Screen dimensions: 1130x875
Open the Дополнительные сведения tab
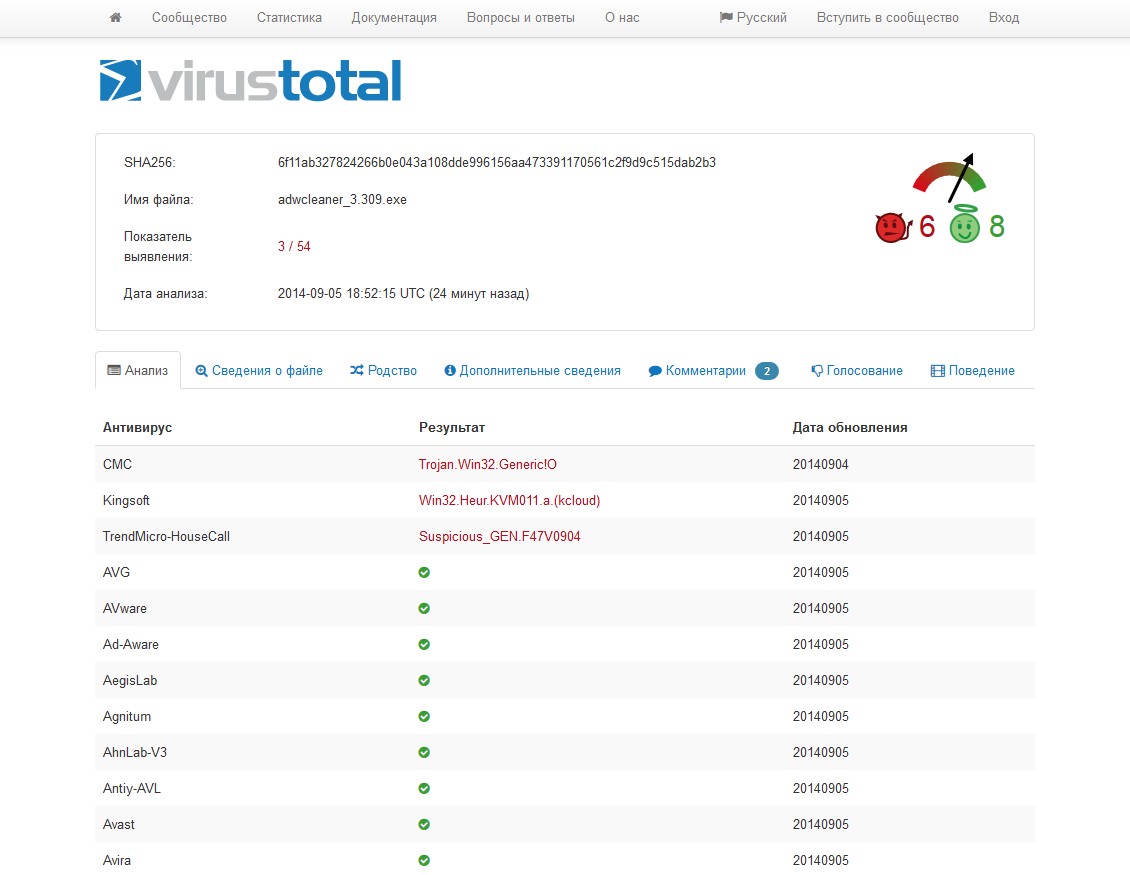point(532,370)
